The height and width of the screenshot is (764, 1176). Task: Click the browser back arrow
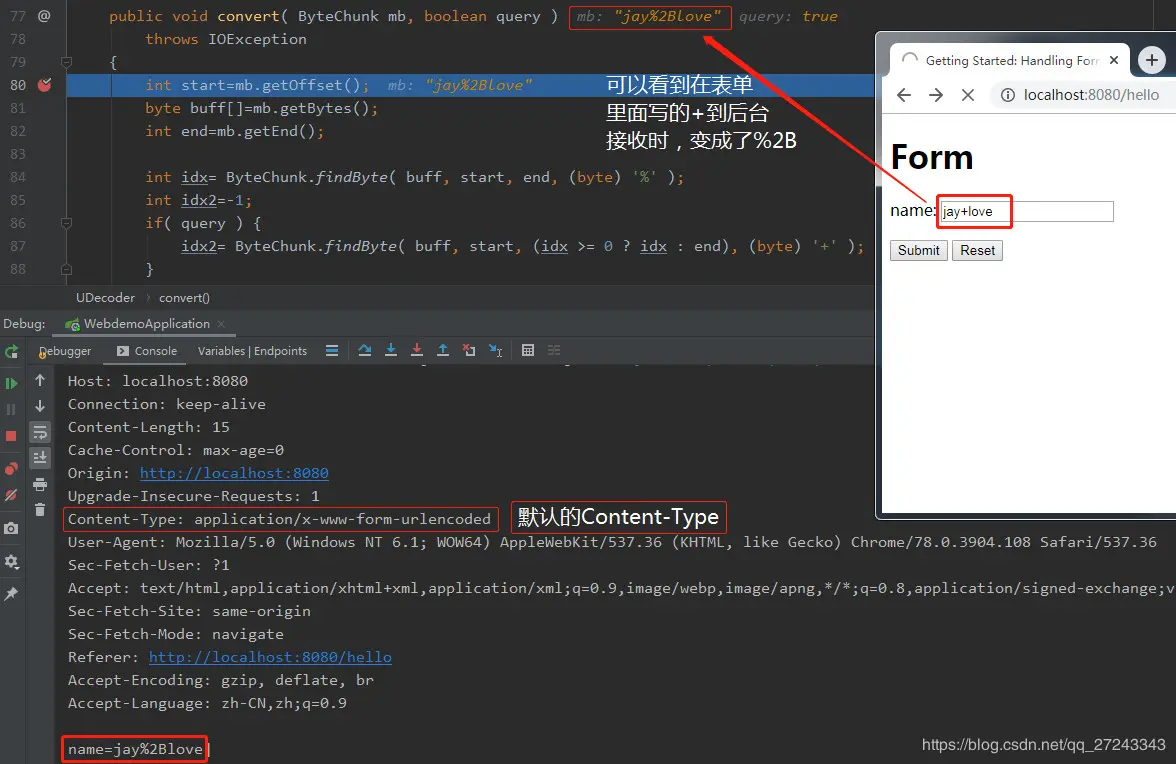coord(904,95)
